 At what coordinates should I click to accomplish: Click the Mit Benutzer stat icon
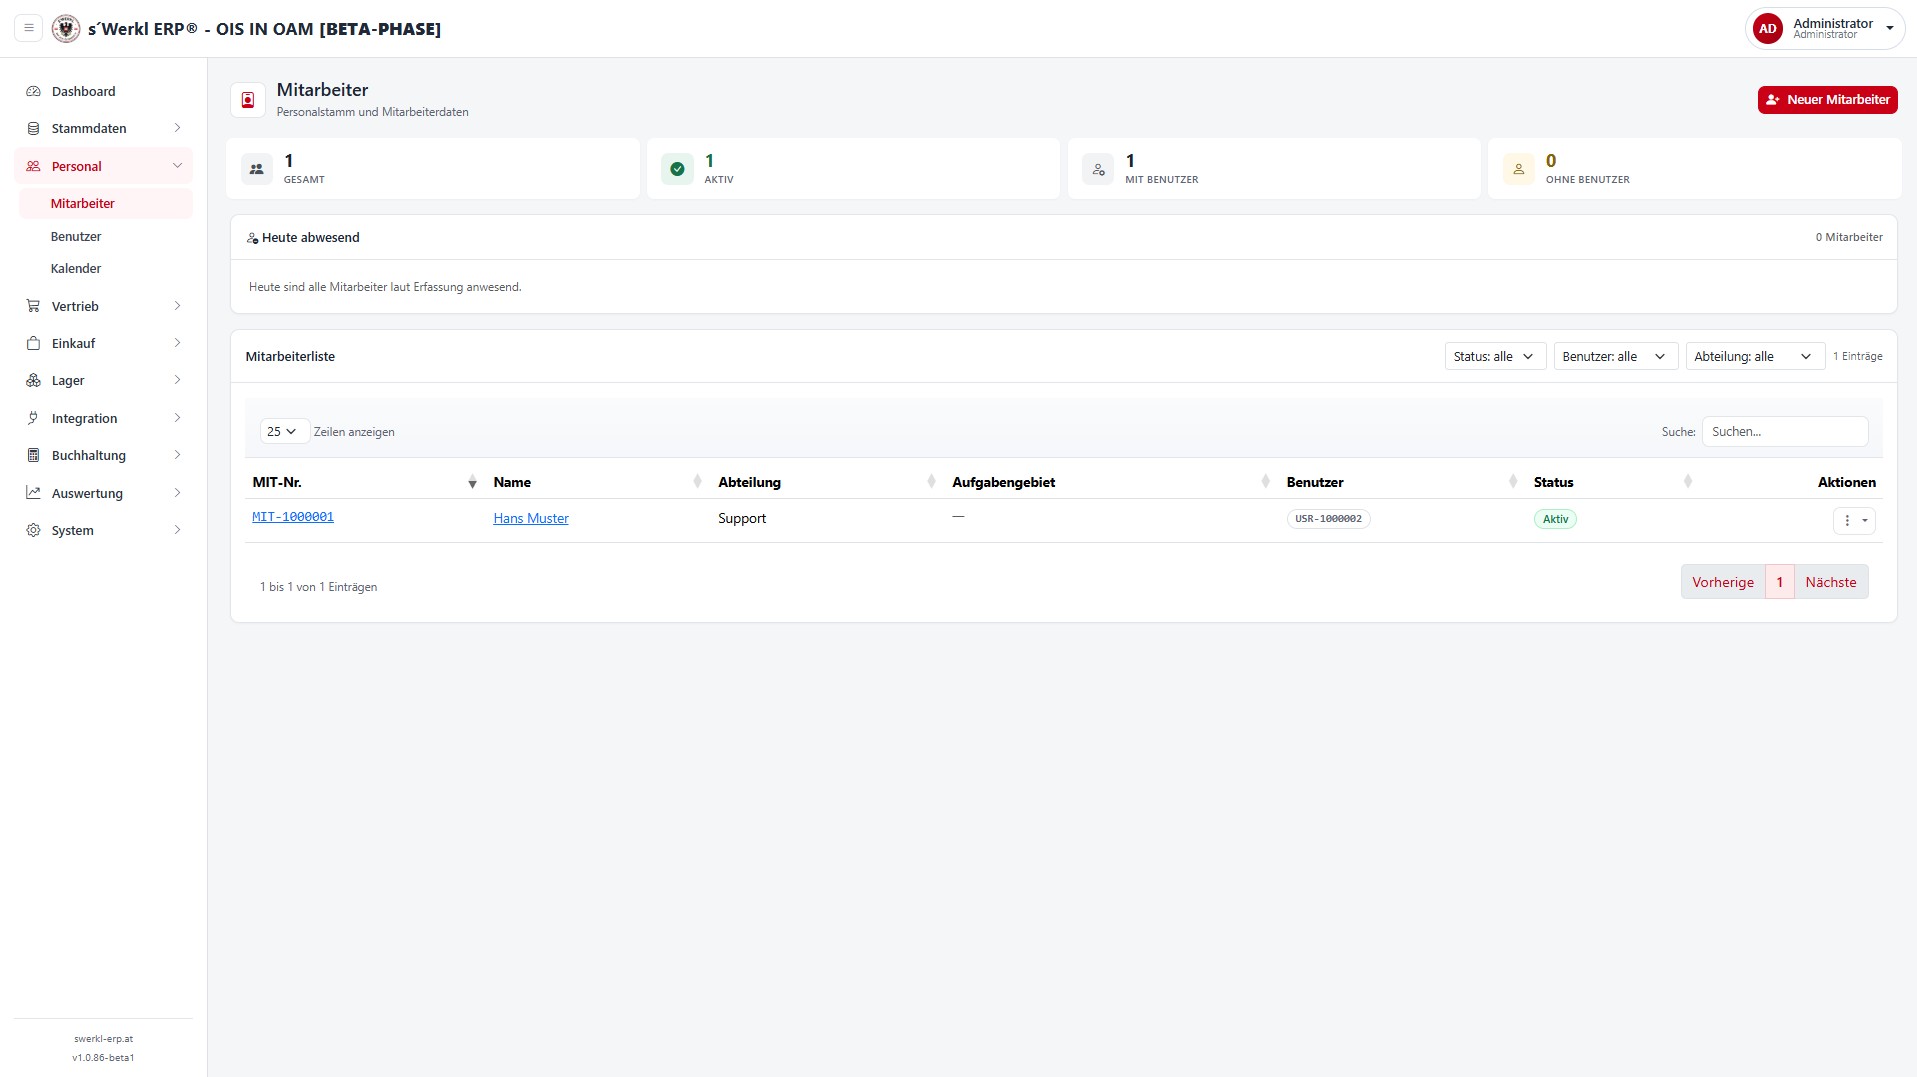pyautogui.click(x=1098, y=169)
